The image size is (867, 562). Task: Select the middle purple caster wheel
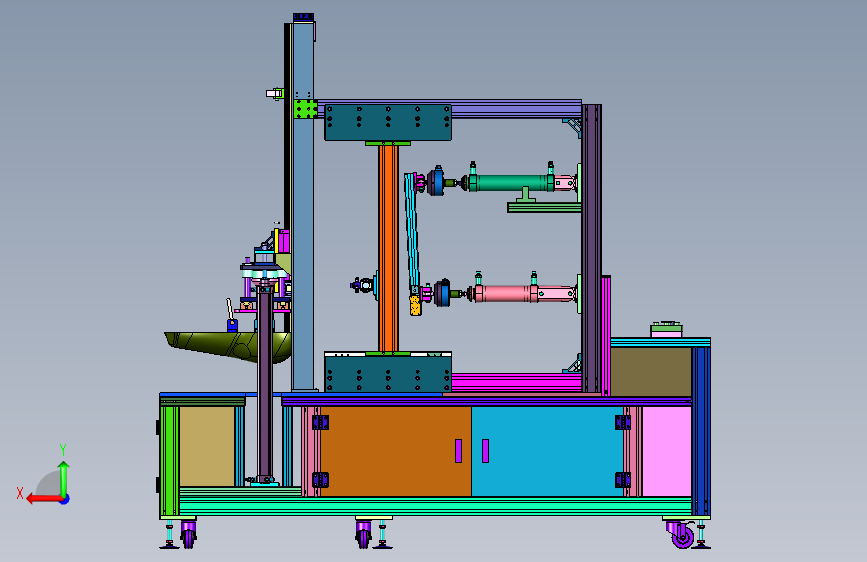[x=363, y=534]
